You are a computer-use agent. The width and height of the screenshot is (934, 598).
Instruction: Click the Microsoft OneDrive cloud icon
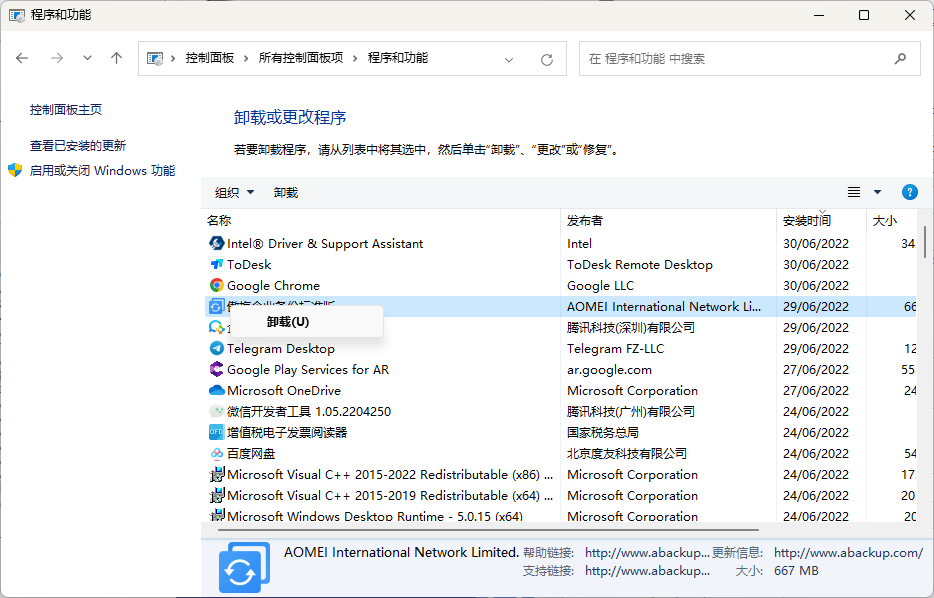[x=217, y=390]
